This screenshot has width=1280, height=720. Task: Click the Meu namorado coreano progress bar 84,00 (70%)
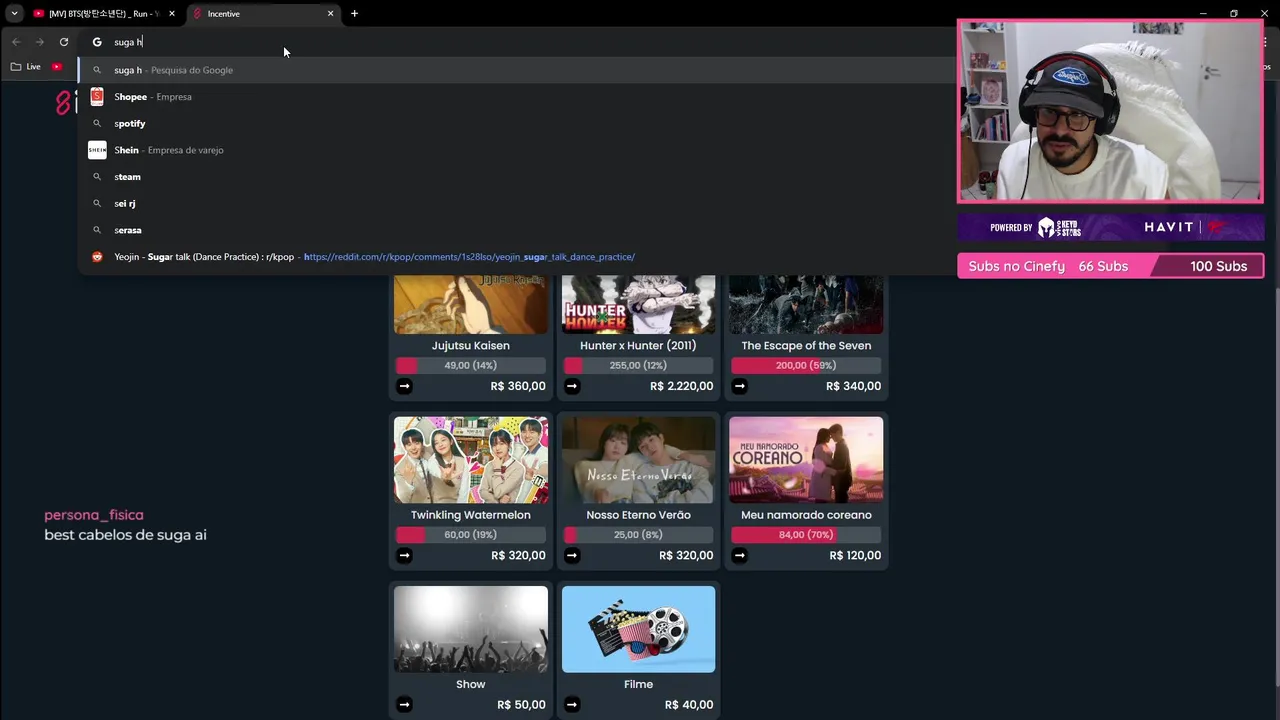pos(806,535)
